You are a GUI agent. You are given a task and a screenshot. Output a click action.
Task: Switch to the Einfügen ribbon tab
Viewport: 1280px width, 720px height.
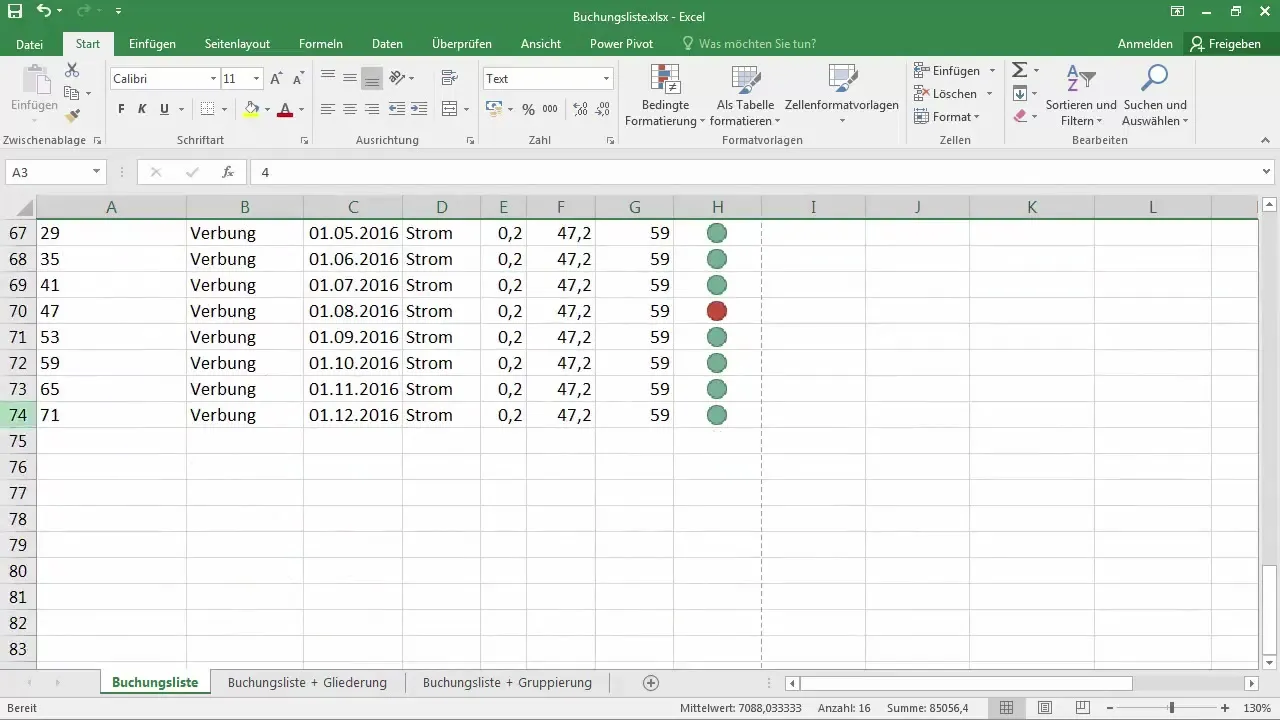(153, 44)
